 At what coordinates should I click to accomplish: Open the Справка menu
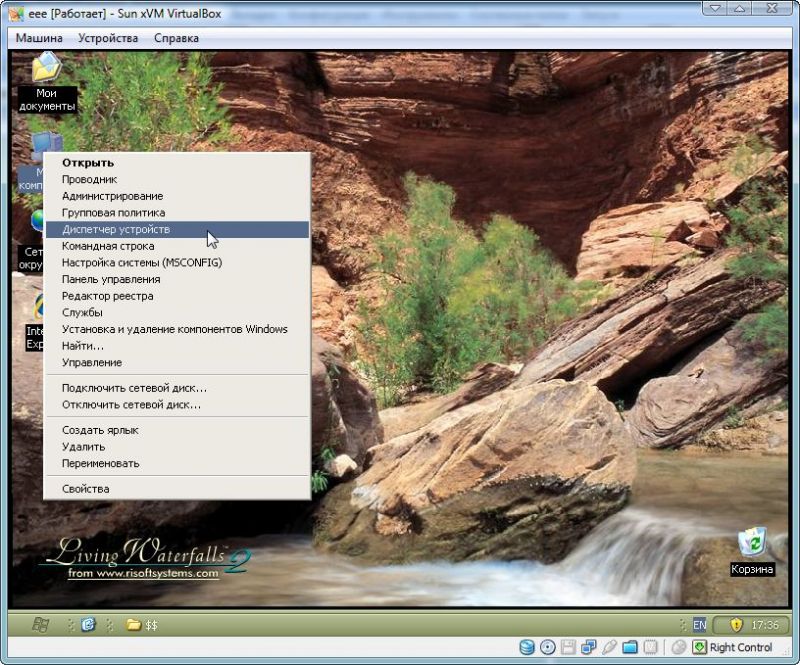tap(176, 38)
